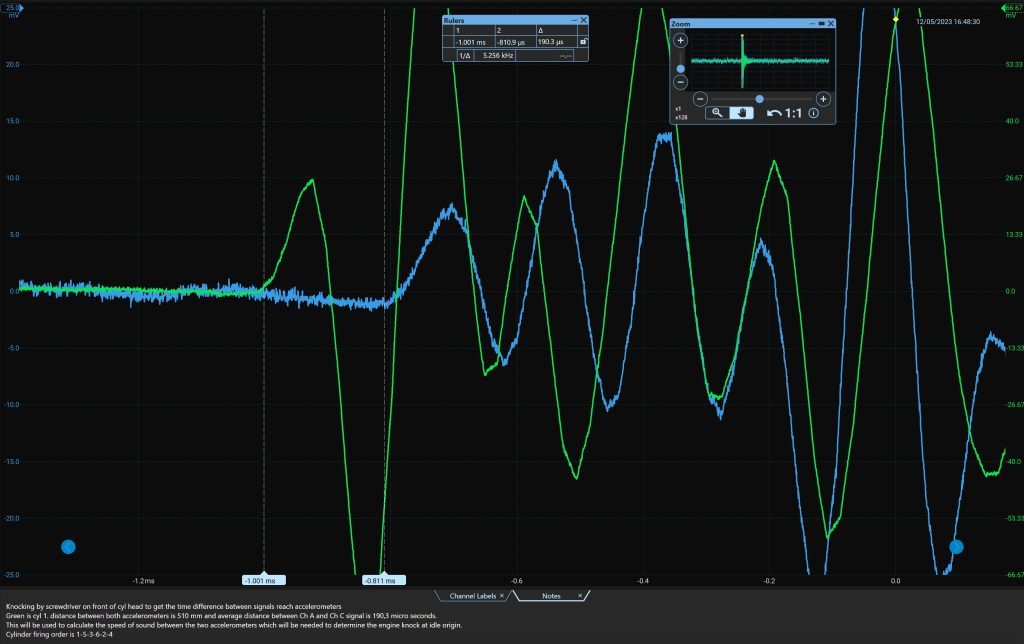Viewport: 1024px width, 644px height.
Task: Toggle the rulers lock icon
Action: click(x=583, y=42)
